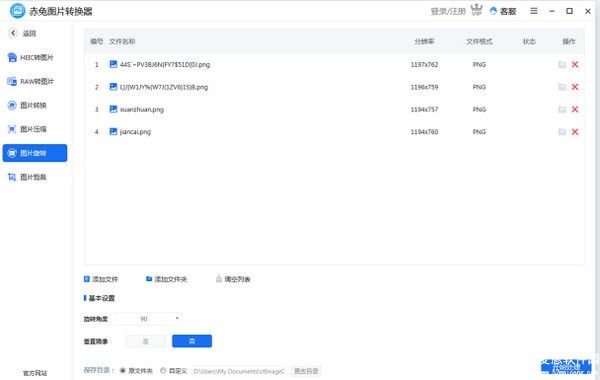Image resolution: width=600 pixels, height=380 pixels.
Task: Click 清空列表 to clear the list
Action: click(x=233, y=279)
